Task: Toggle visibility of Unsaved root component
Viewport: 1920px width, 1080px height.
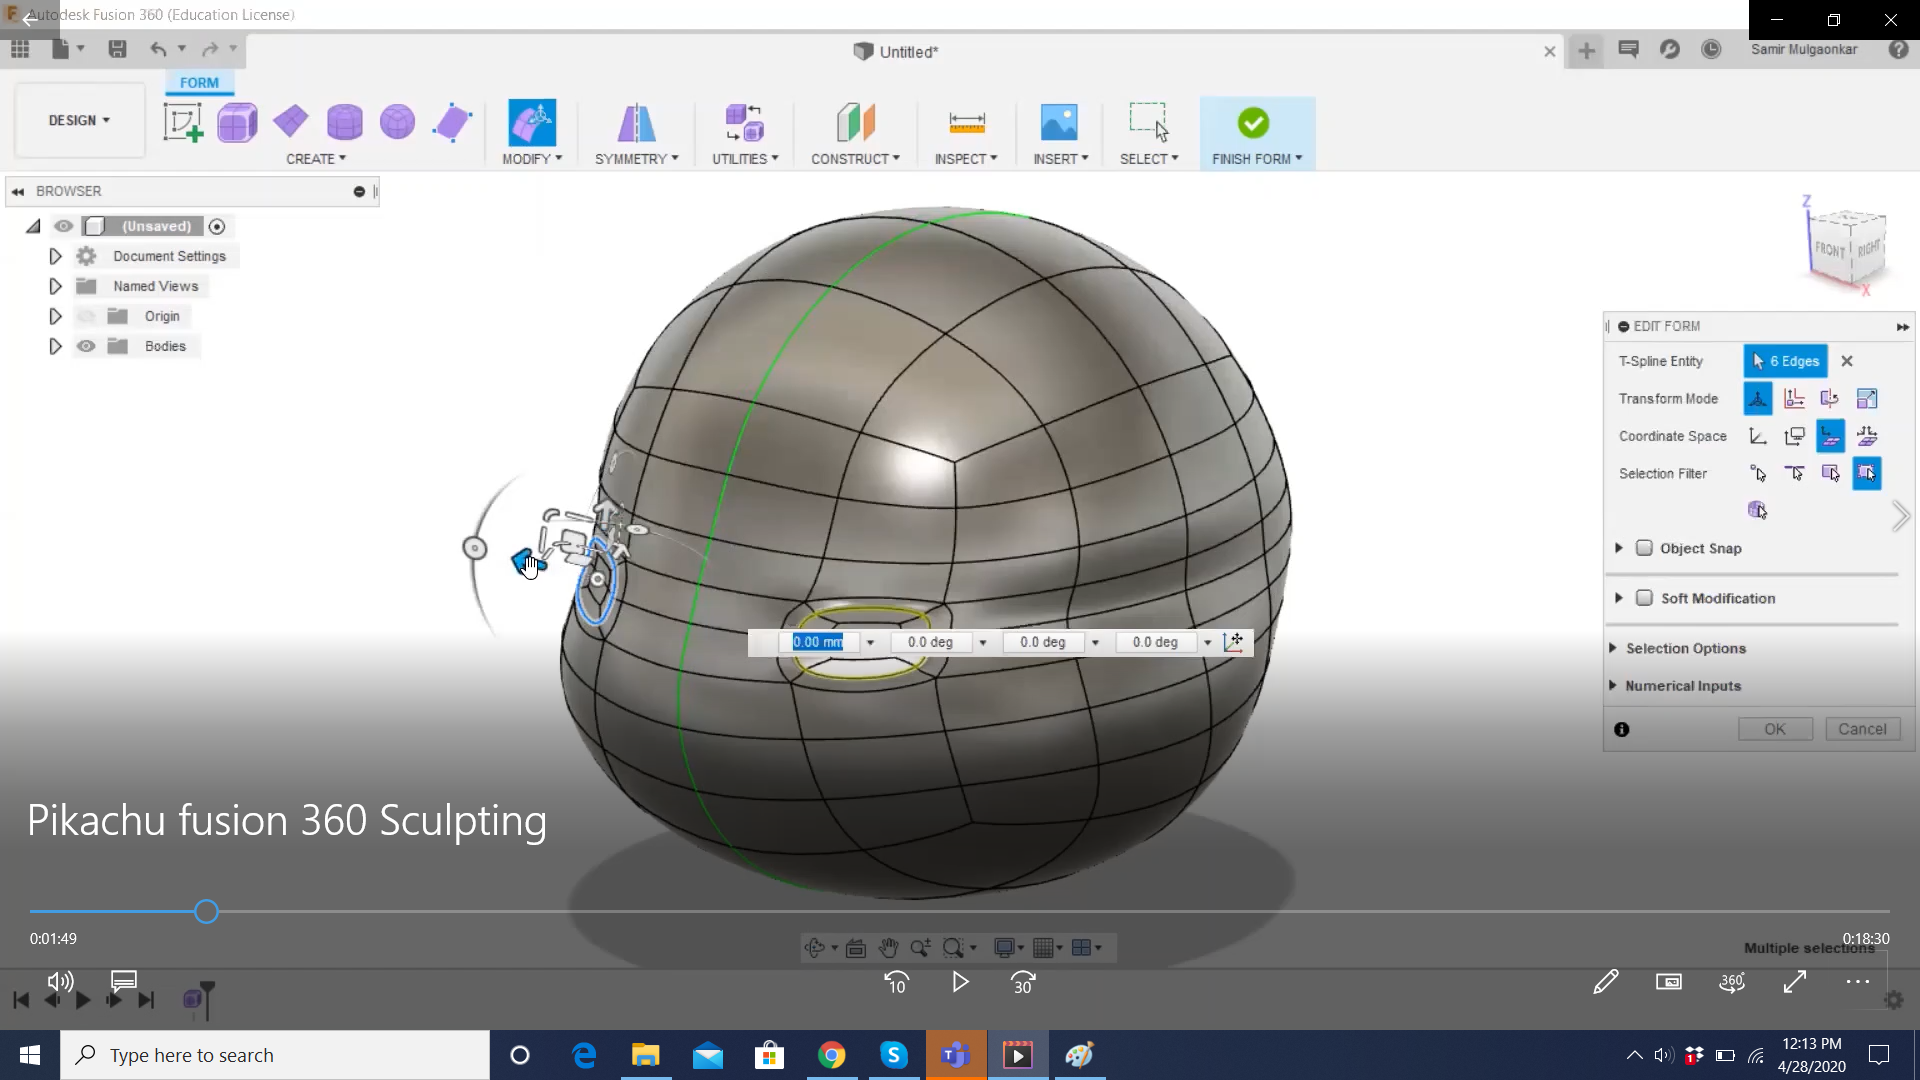Action: coord(63,226)
